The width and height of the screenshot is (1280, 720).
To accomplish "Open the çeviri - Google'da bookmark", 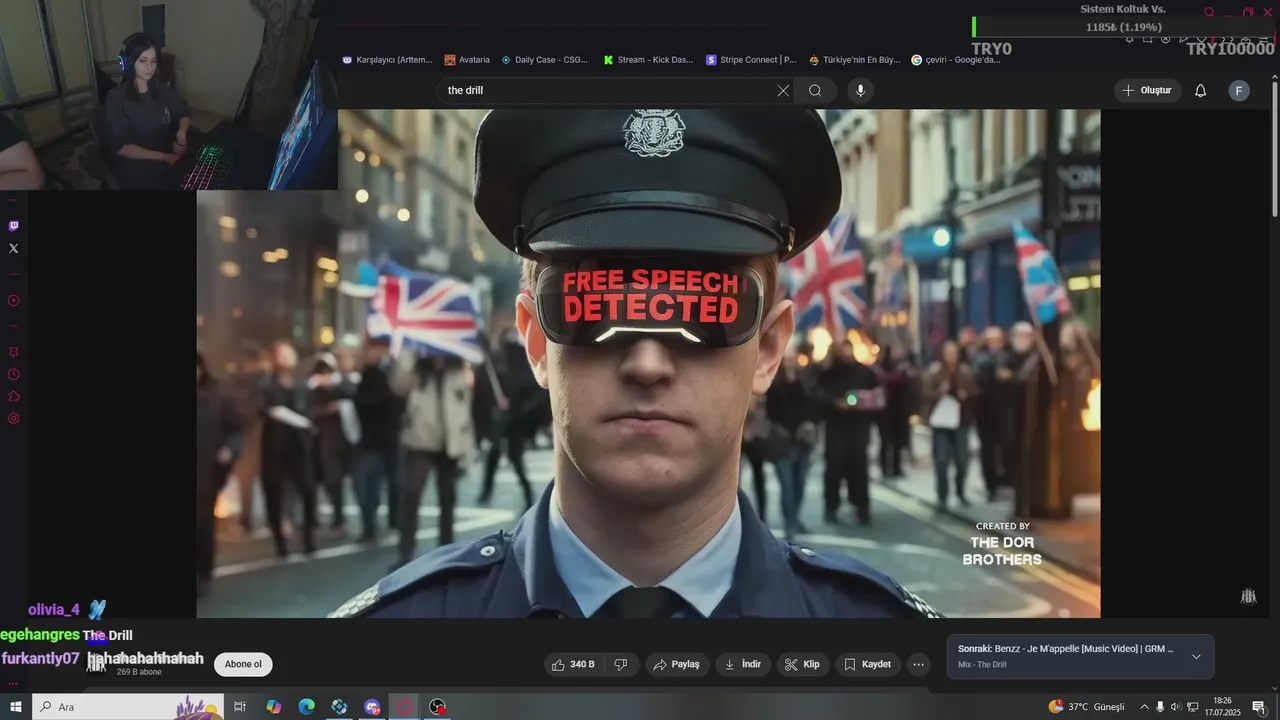I will 956,60.
